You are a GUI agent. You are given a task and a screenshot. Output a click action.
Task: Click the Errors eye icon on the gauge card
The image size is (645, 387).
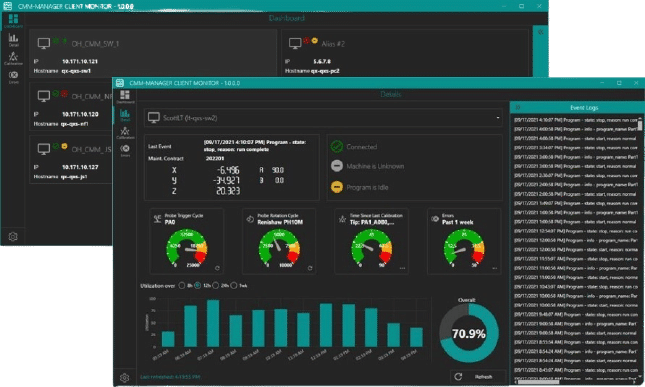(x=435, y=219)
